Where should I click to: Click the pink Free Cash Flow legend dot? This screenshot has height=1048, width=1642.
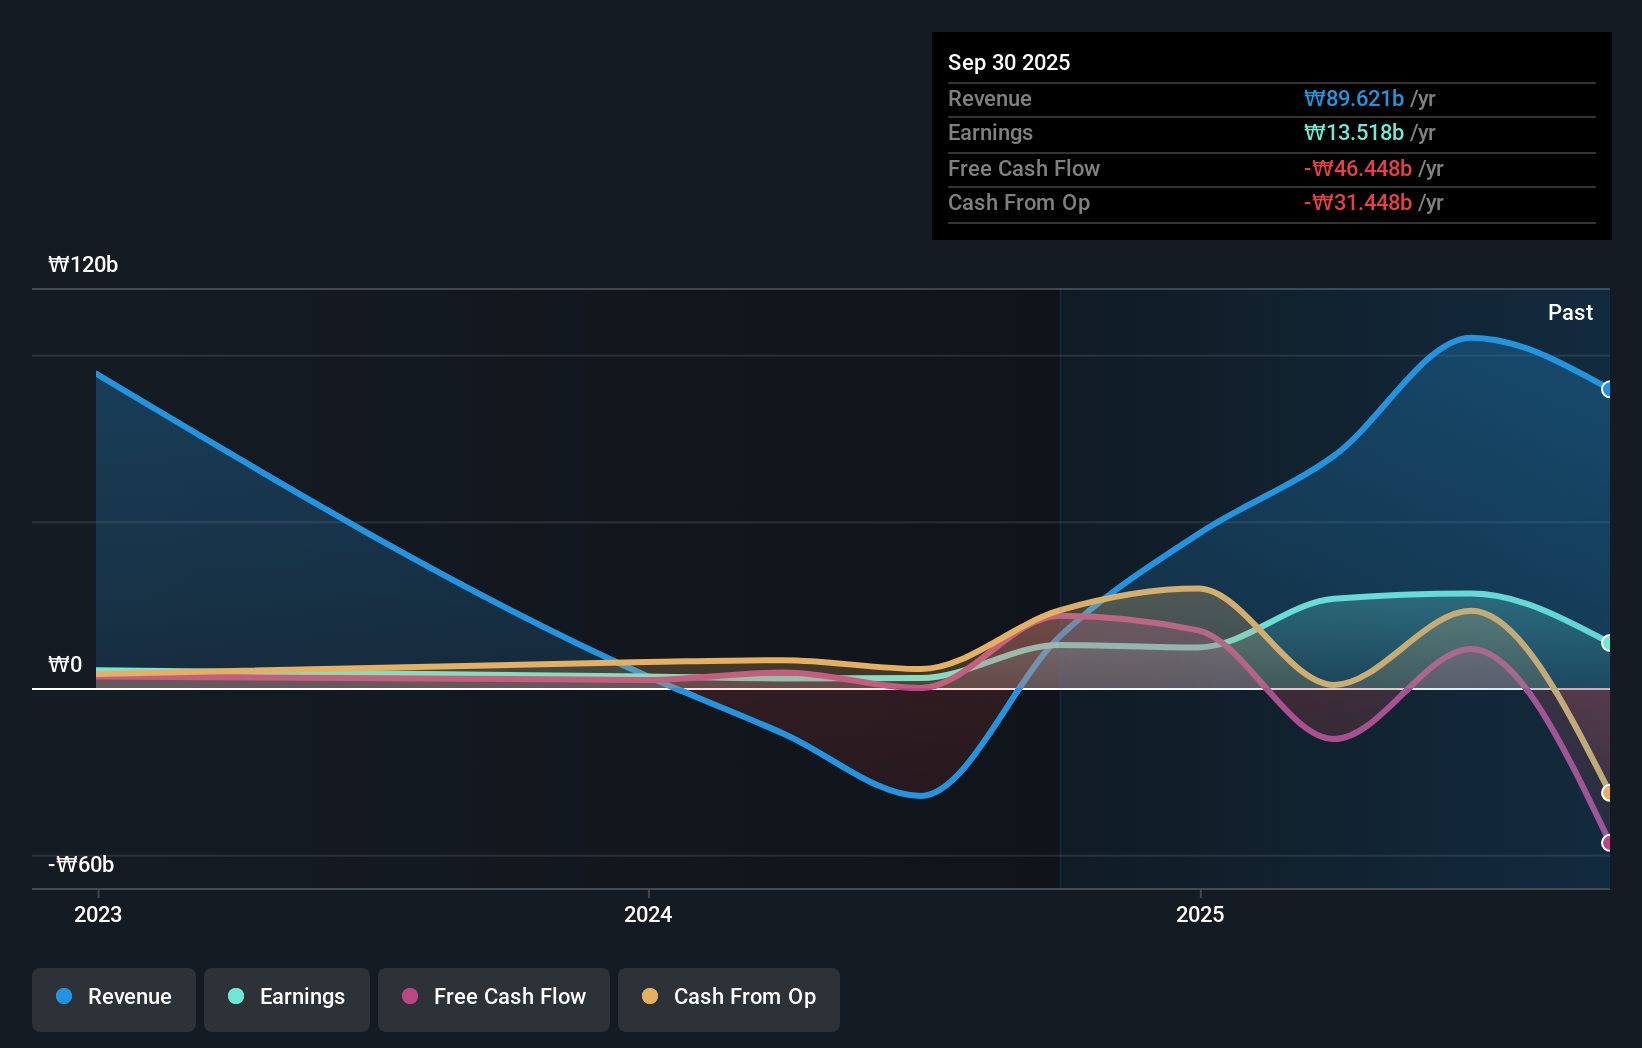[408, 997]
